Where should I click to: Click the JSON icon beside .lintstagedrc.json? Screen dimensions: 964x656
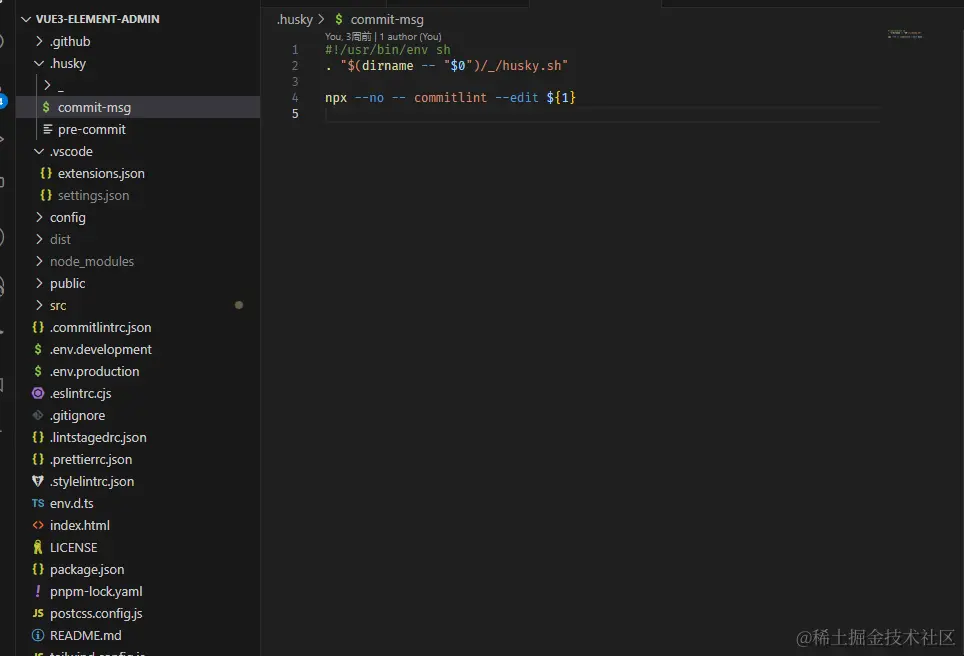click(38, 437)
